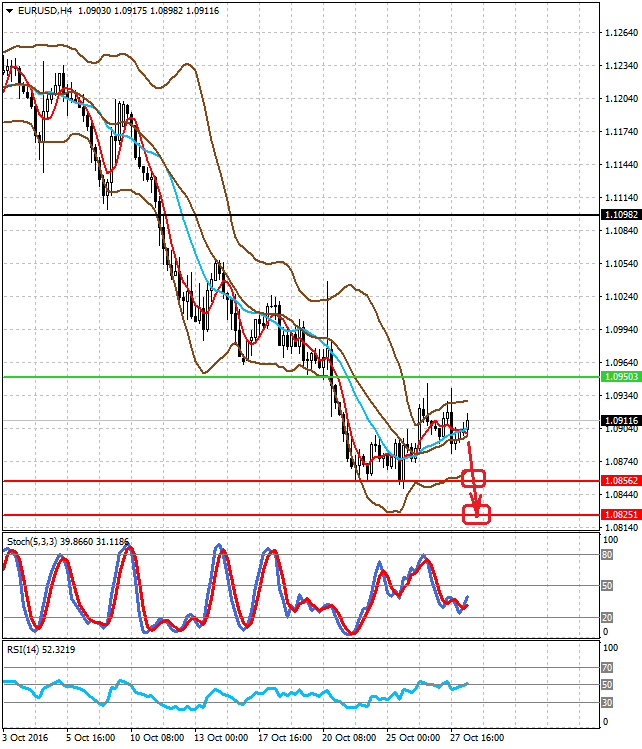642x749 pixels.
Task: Click the 1.12040 price scale value
Action: point(621,98)
